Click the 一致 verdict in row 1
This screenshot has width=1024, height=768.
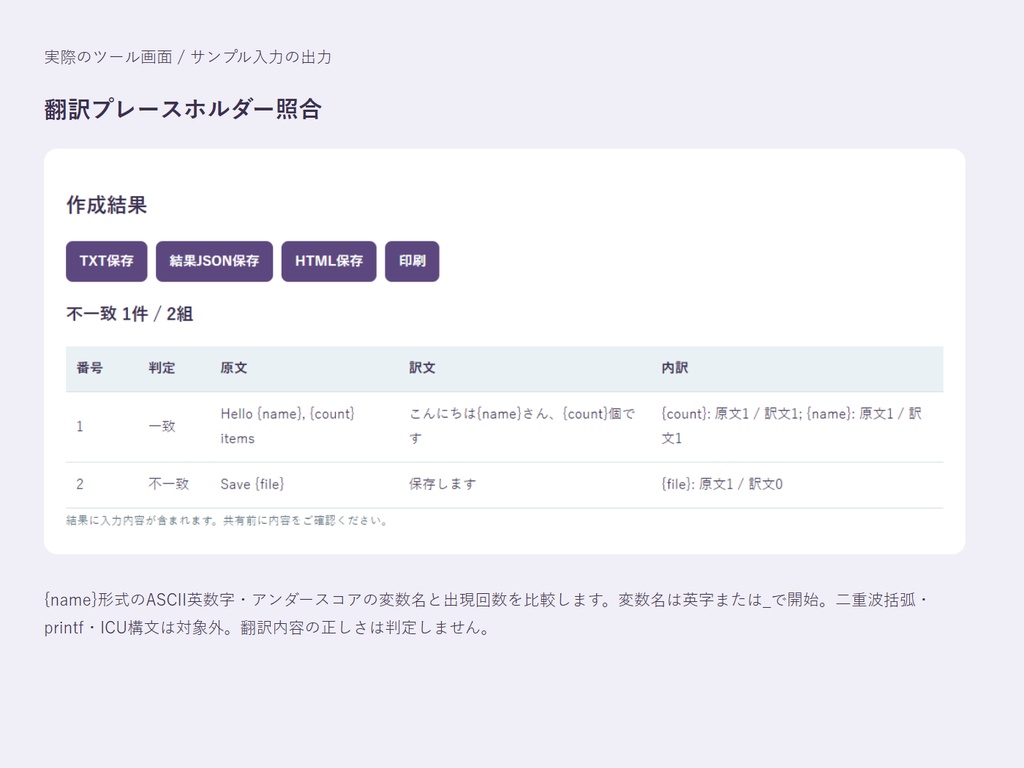point(162,426)
